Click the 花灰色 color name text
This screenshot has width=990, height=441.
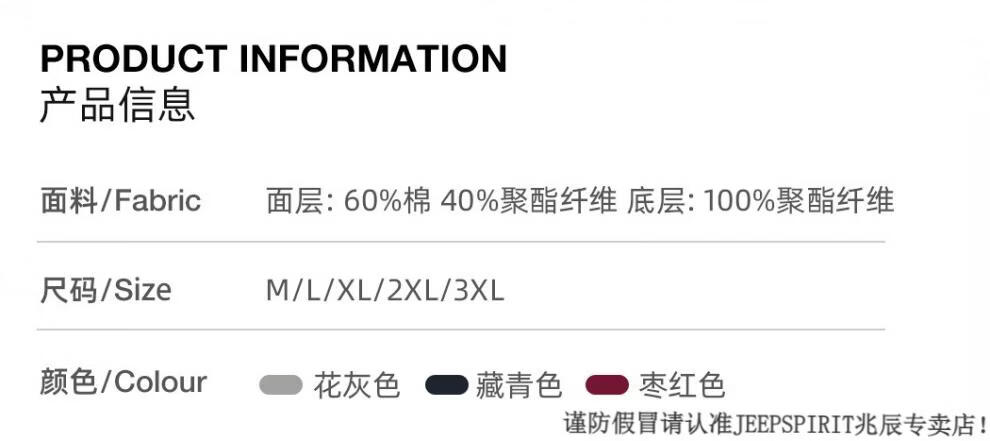(x=357, y=385)
